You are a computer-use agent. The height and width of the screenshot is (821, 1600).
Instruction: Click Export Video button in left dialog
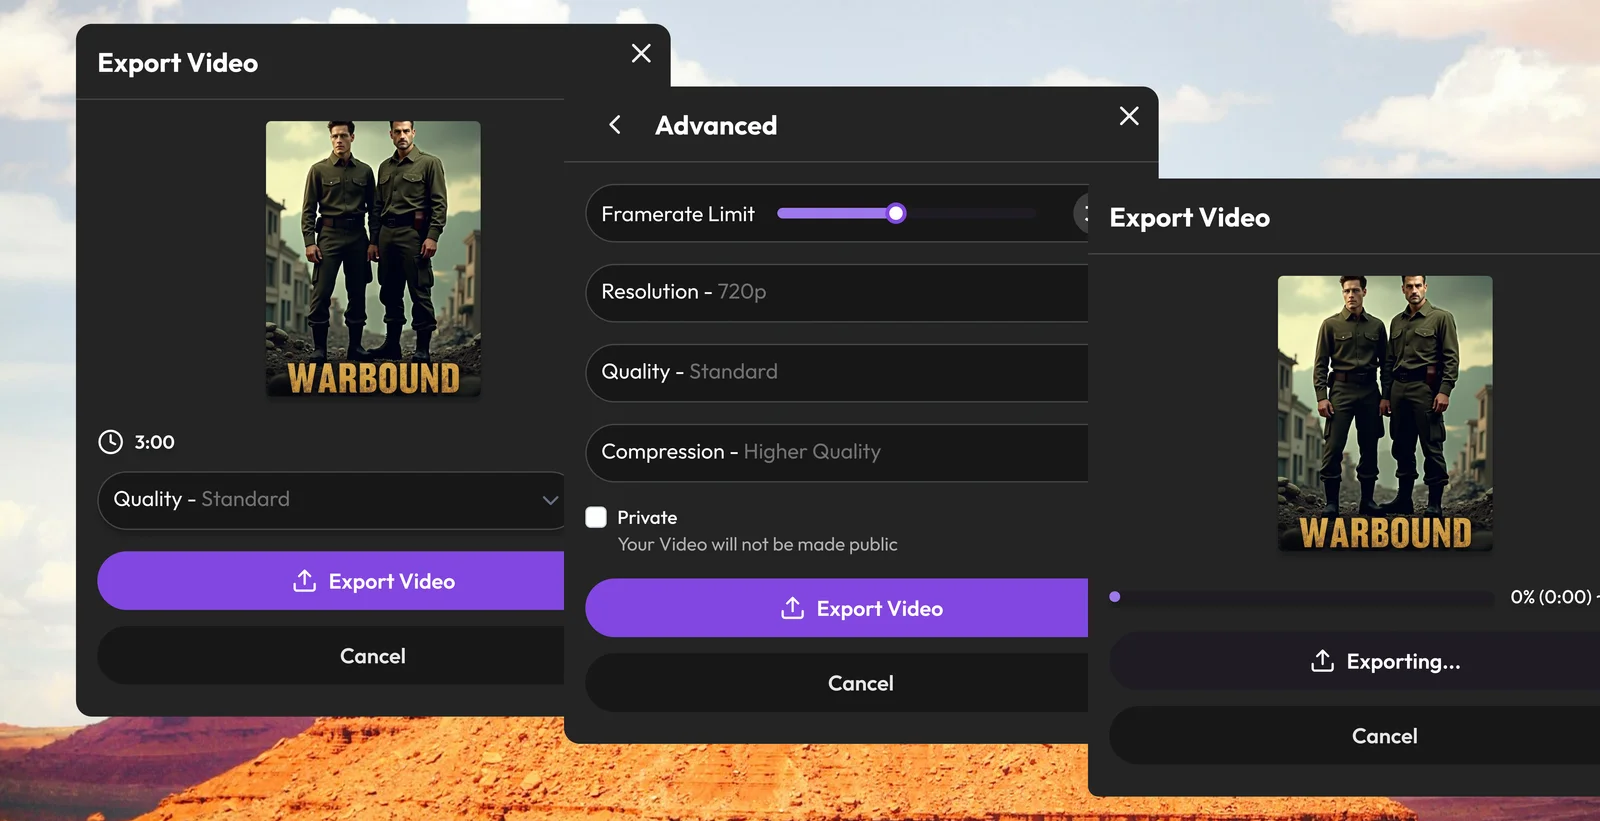(x=331, y=581)
